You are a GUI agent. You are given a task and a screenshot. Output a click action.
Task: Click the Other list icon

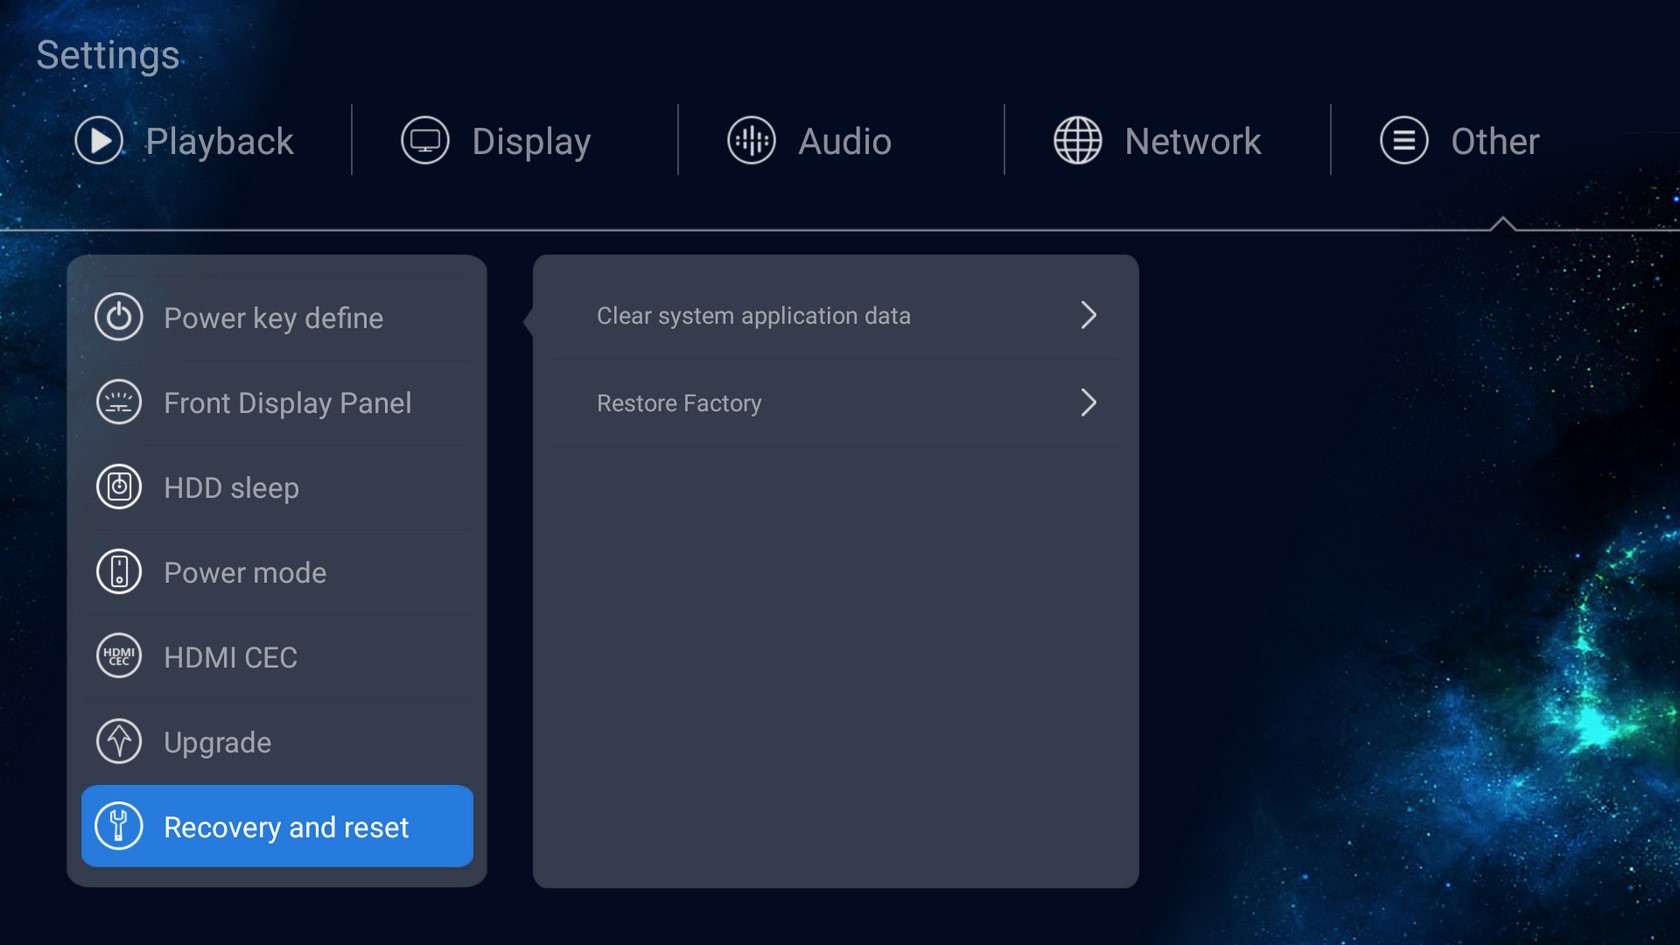1404,141
